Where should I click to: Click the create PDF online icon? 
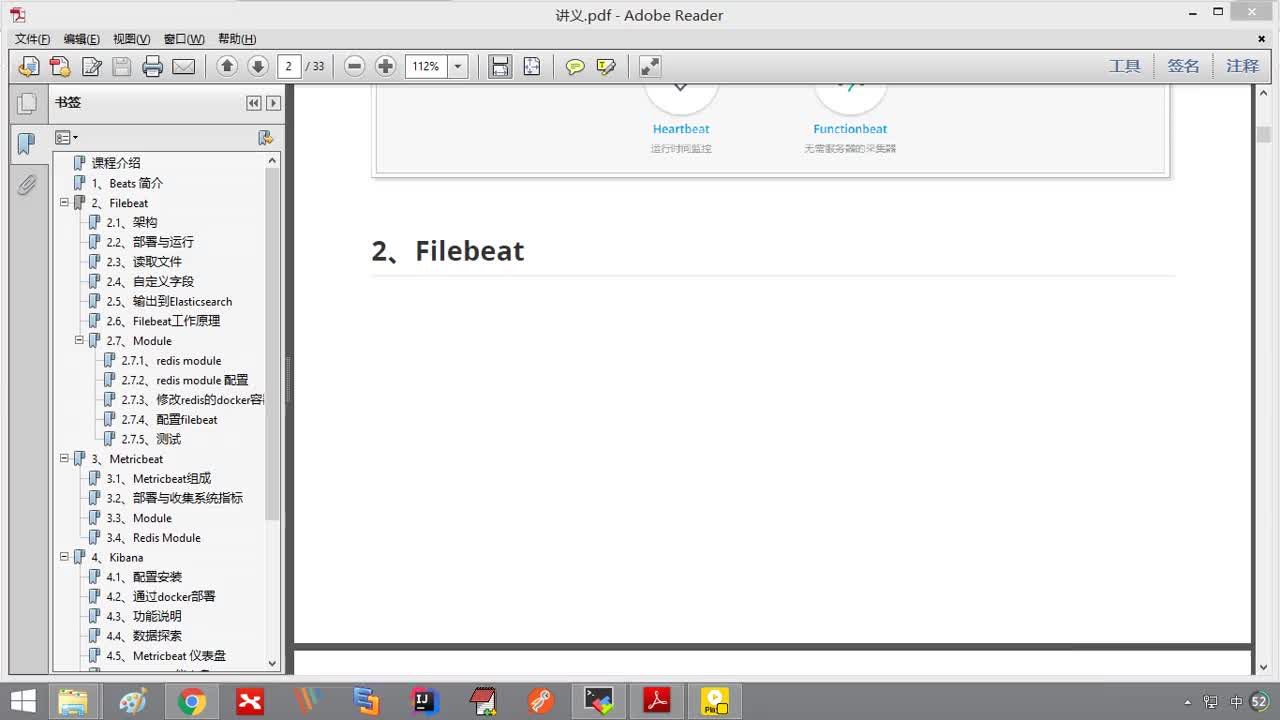[60, 66]
